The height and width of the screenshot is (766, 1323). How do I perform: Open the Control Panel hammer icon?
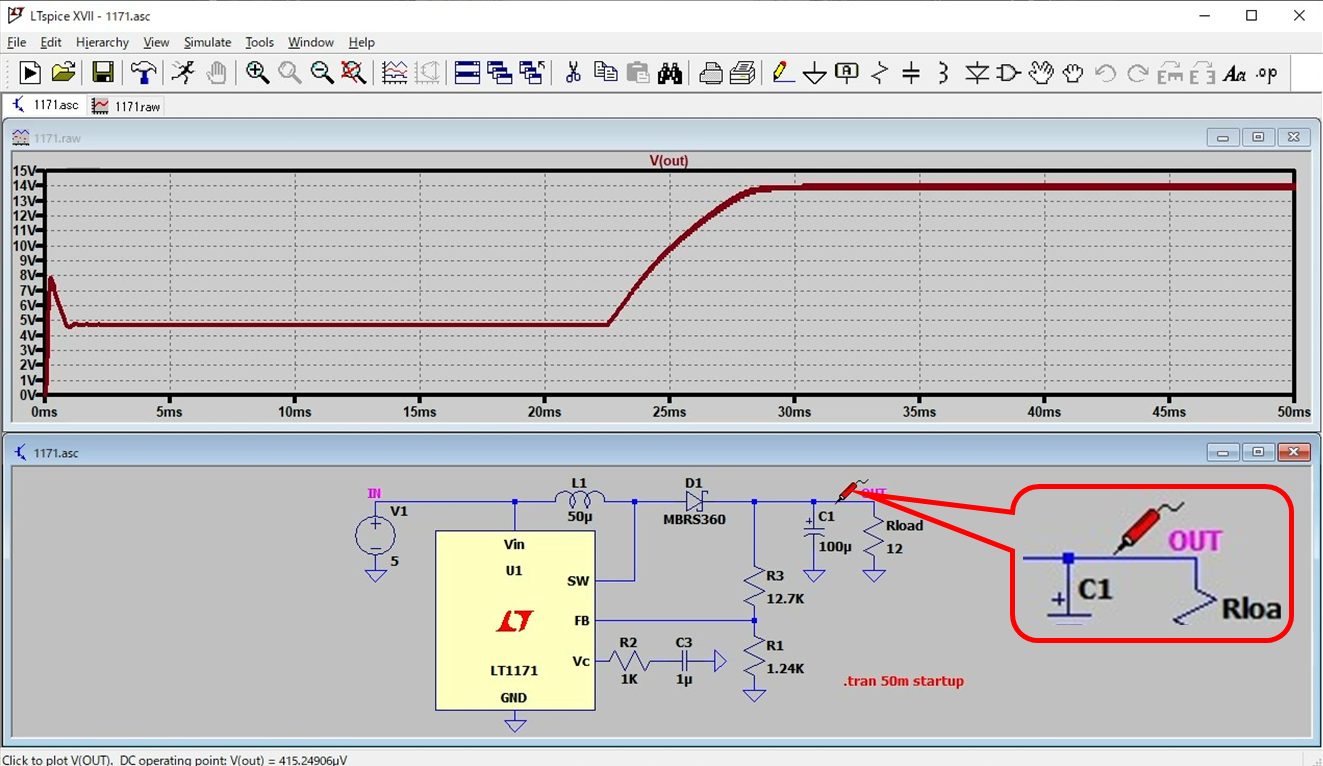(143, 72)
